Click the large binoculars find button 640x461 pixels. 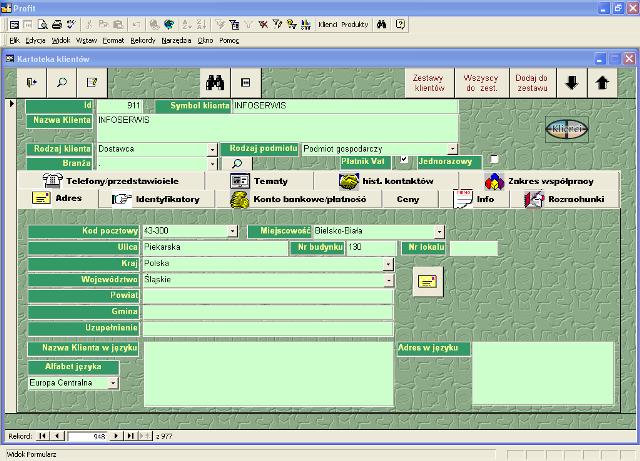coord(215,83)
